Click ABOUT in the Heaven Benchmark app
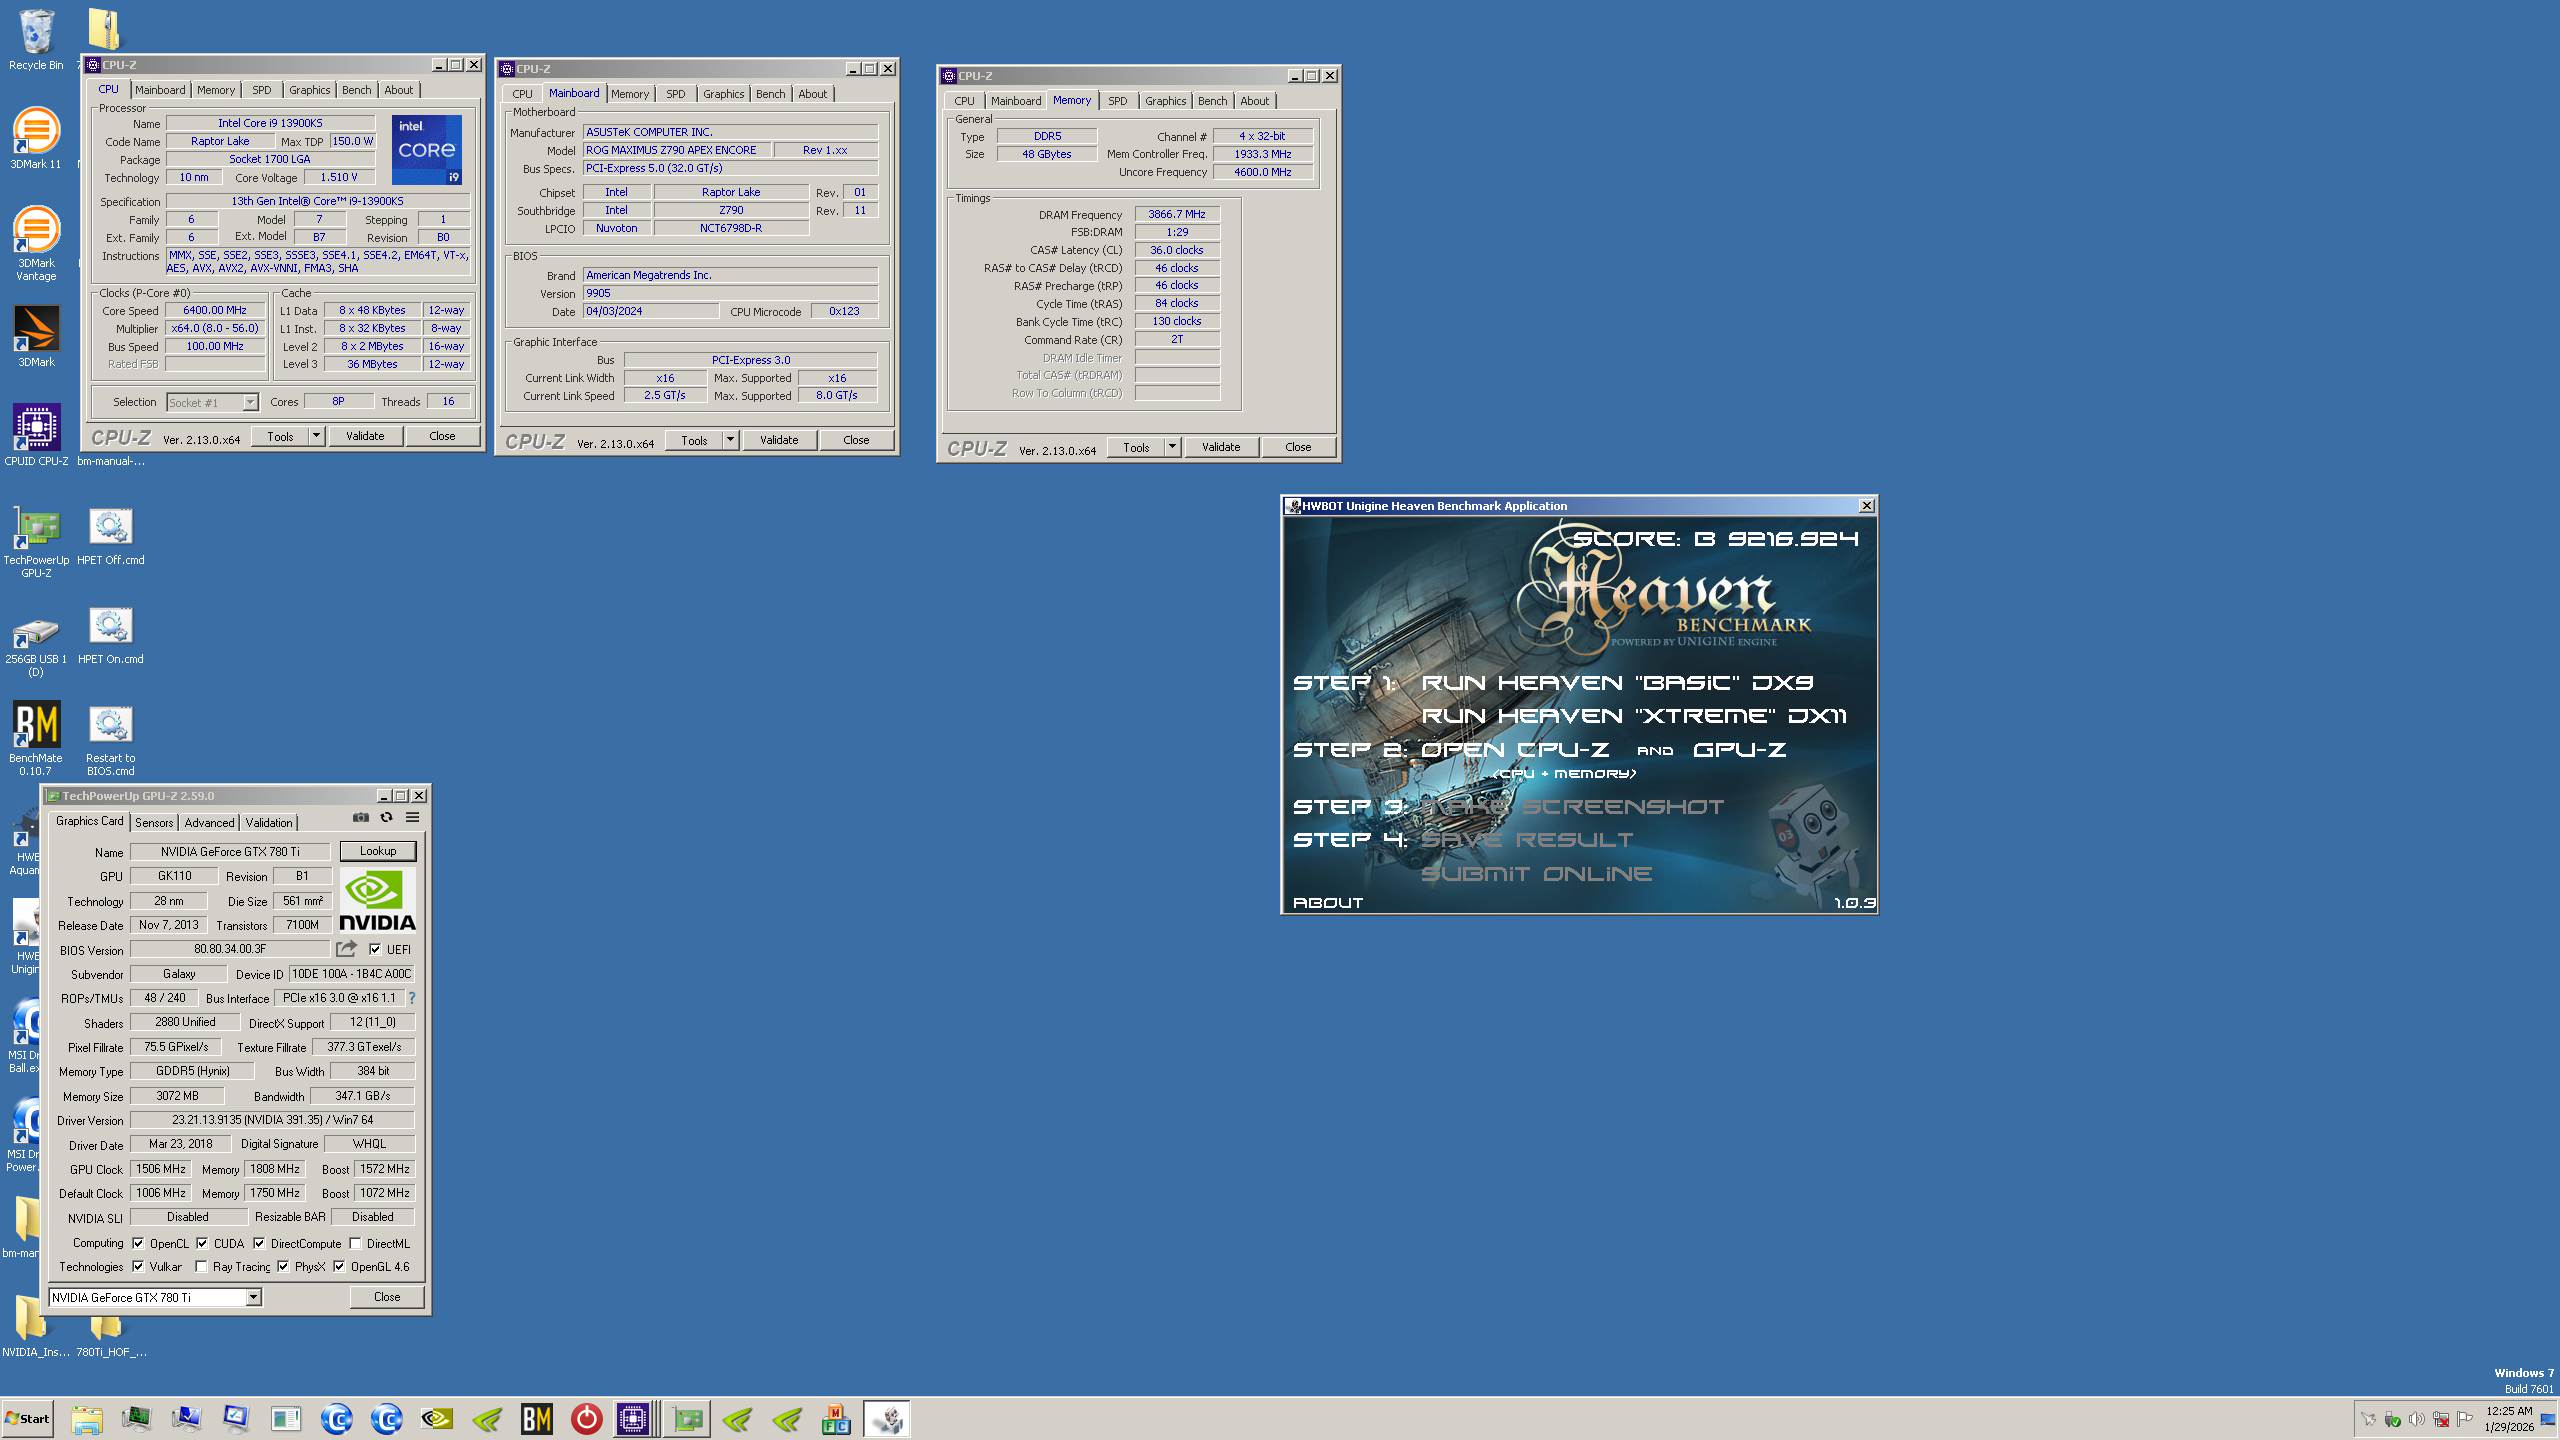 point(1328,902)
